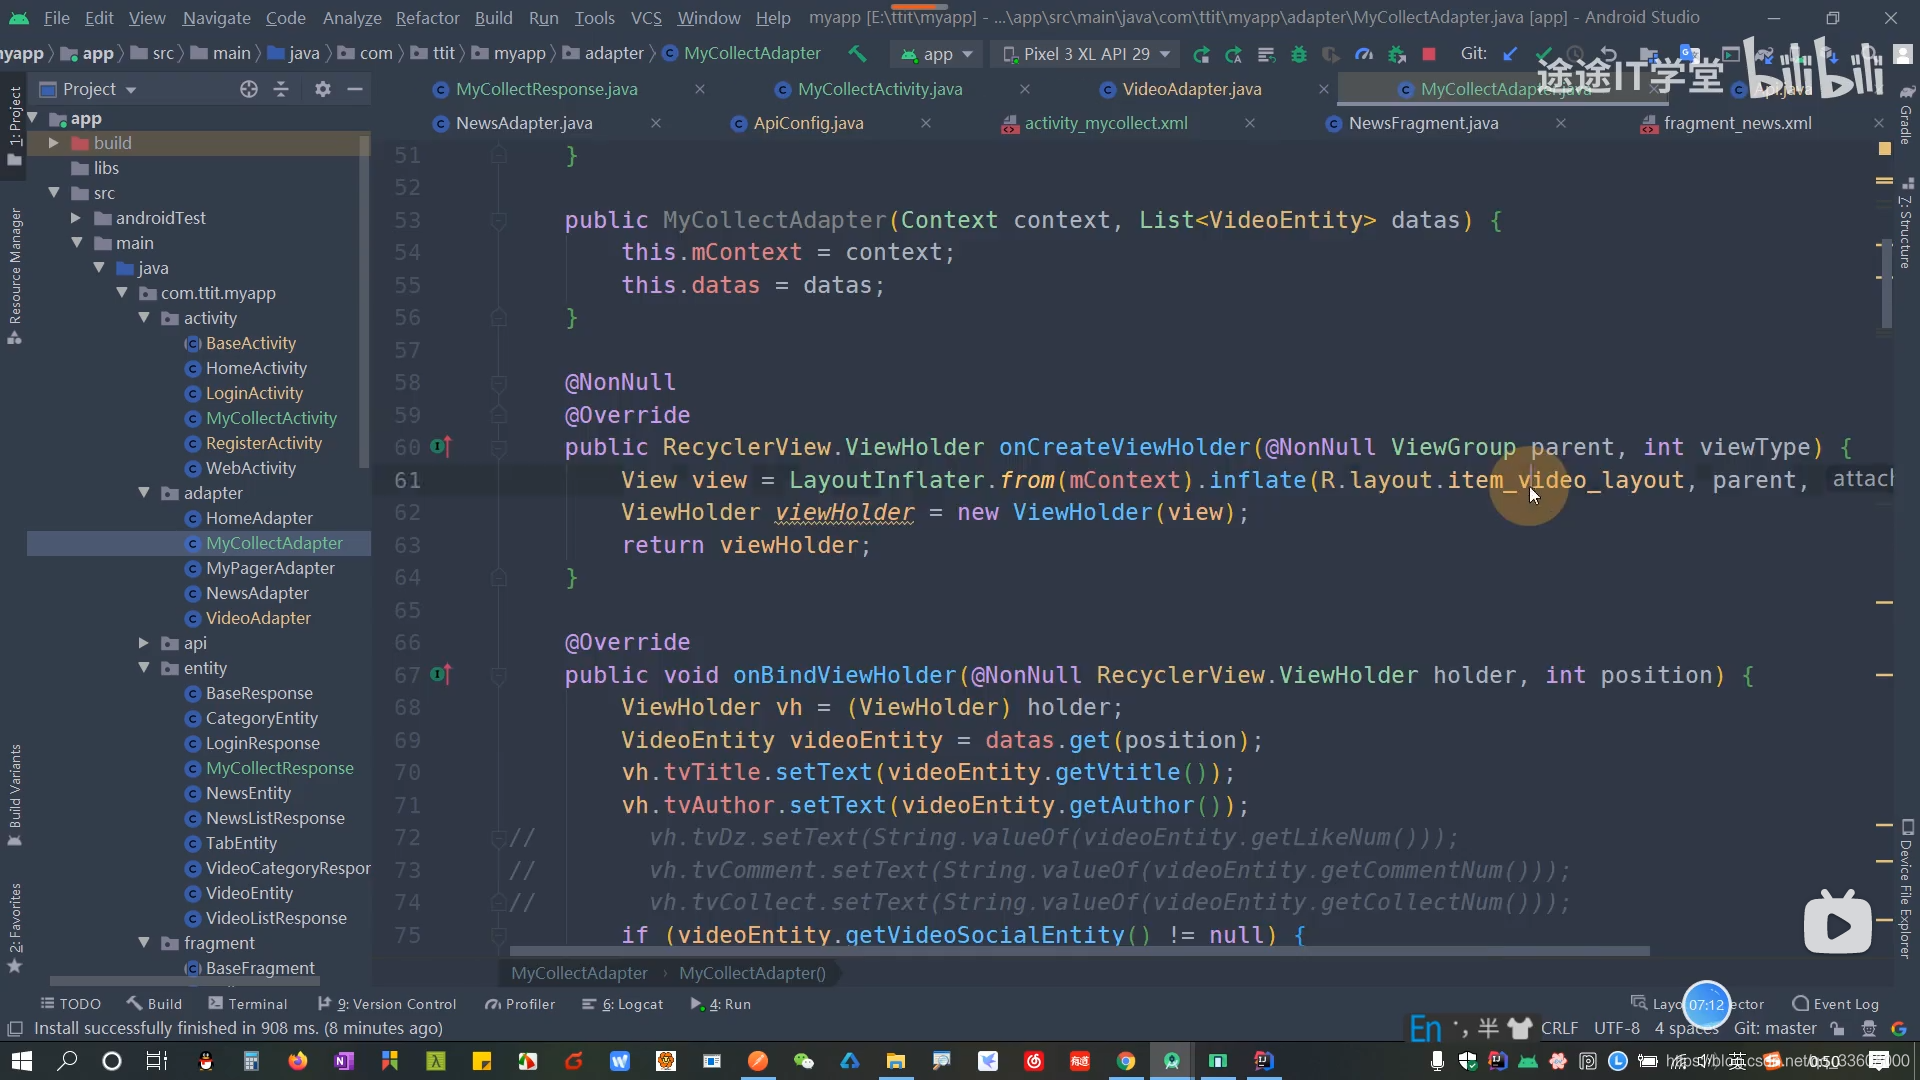Click the editor horizontal scrollbar
The height and width of the screenshot is (1080, 1920).
tap(1079, 951)
